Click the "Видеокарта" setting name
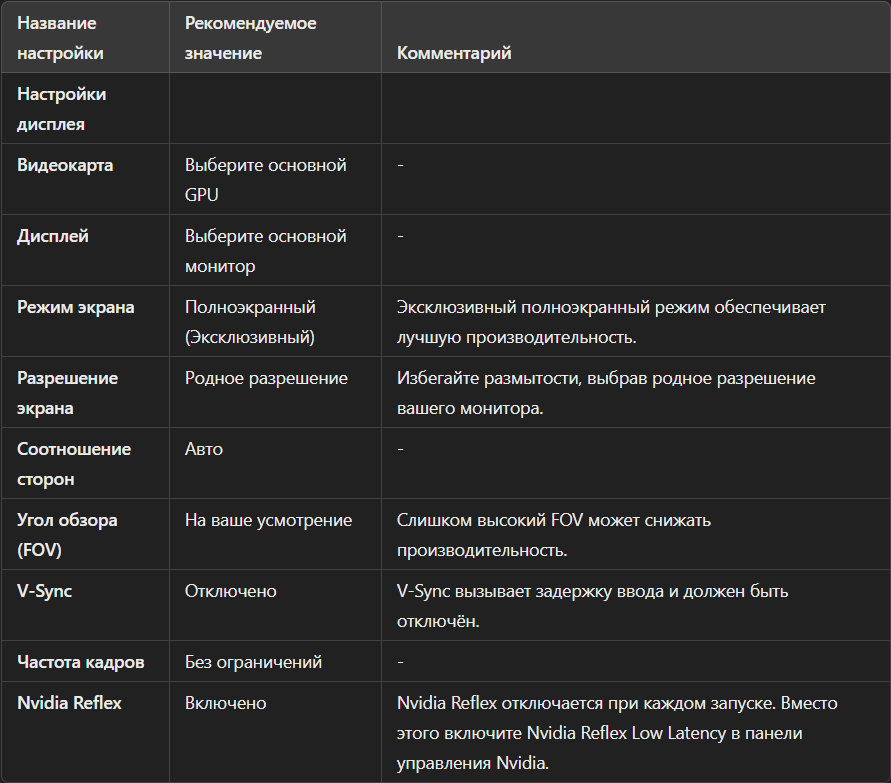Screen dimensions: 891x783 (65, 165)
